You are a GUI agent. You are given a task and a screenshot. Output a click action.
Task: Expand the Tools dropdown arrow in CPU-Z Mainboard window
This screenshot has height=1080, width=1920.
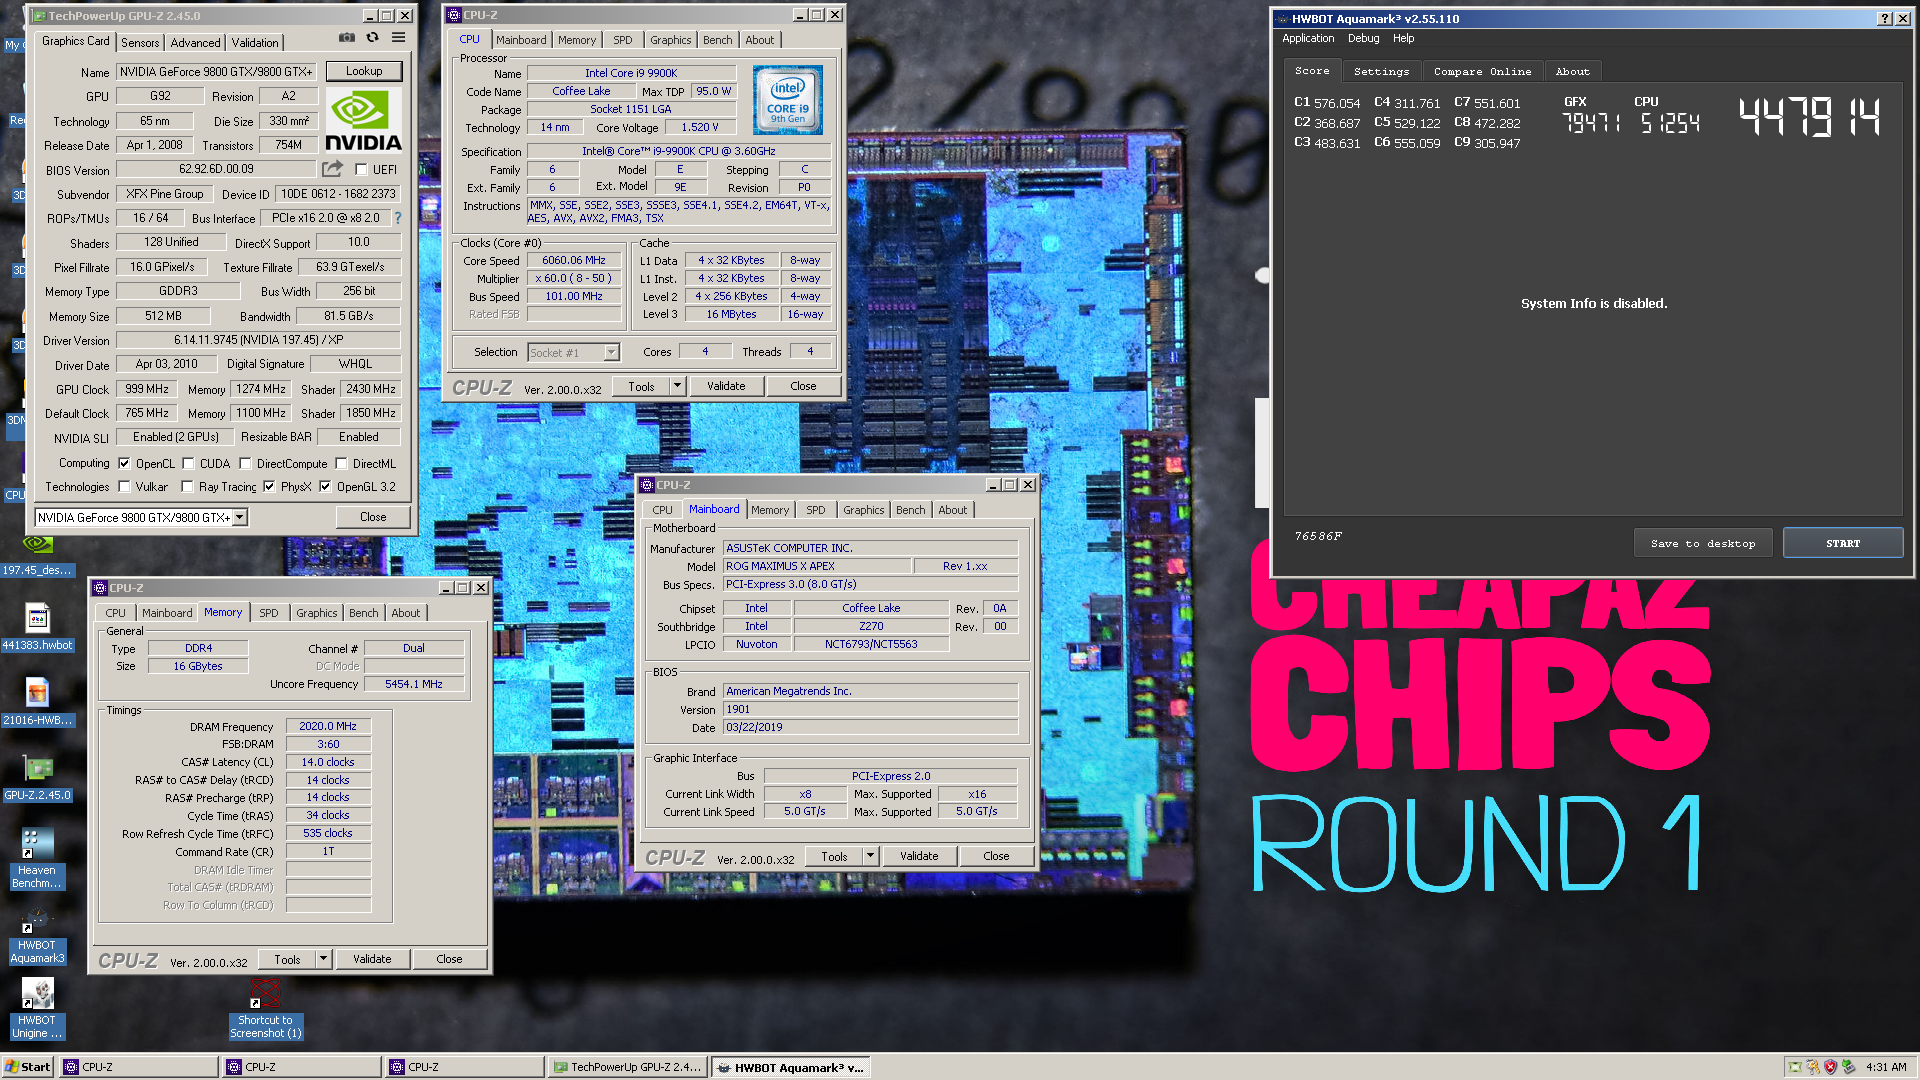pos(870,856)
